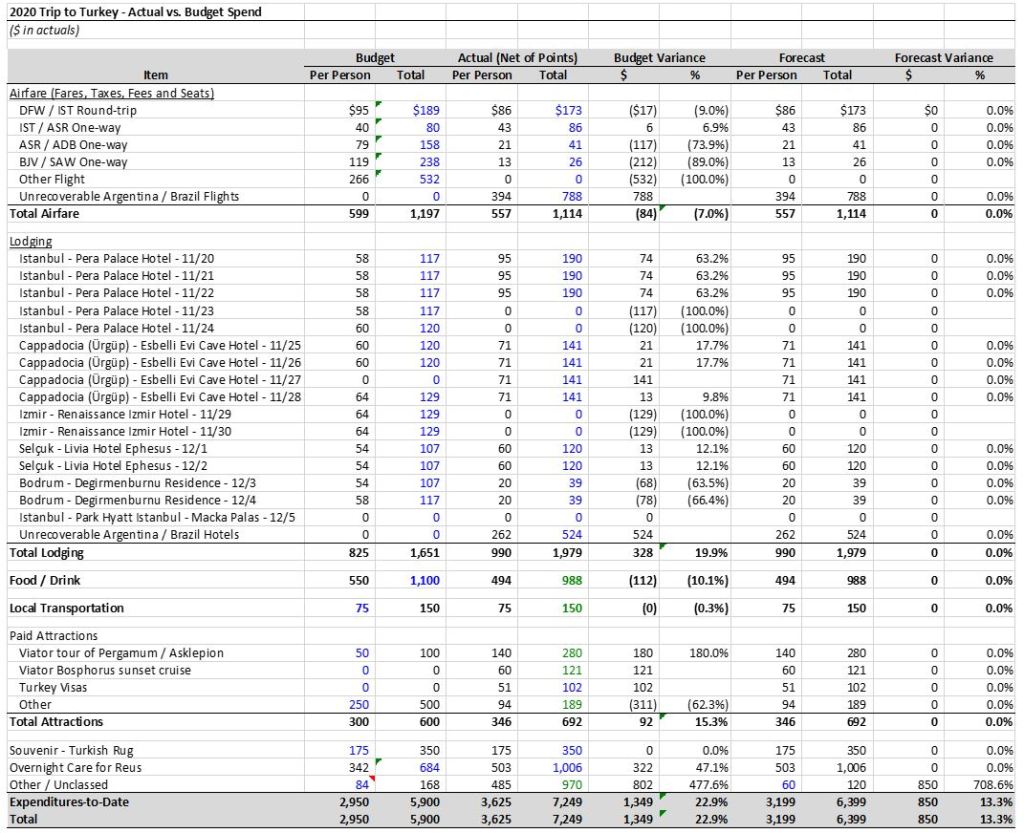1024x833 pixels.
Task: Select the "Expenditures-to-Date" row label
Action: 70,802
